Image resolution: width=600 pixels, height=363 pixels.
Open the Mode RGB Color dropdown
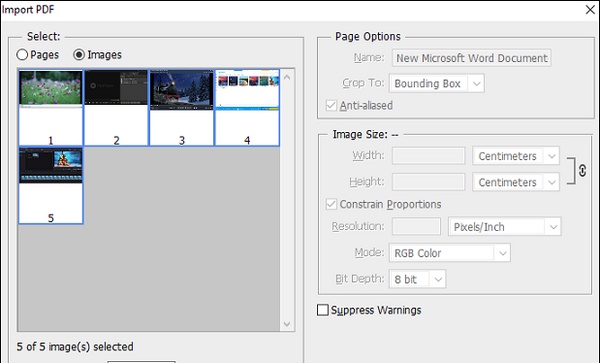450,253
